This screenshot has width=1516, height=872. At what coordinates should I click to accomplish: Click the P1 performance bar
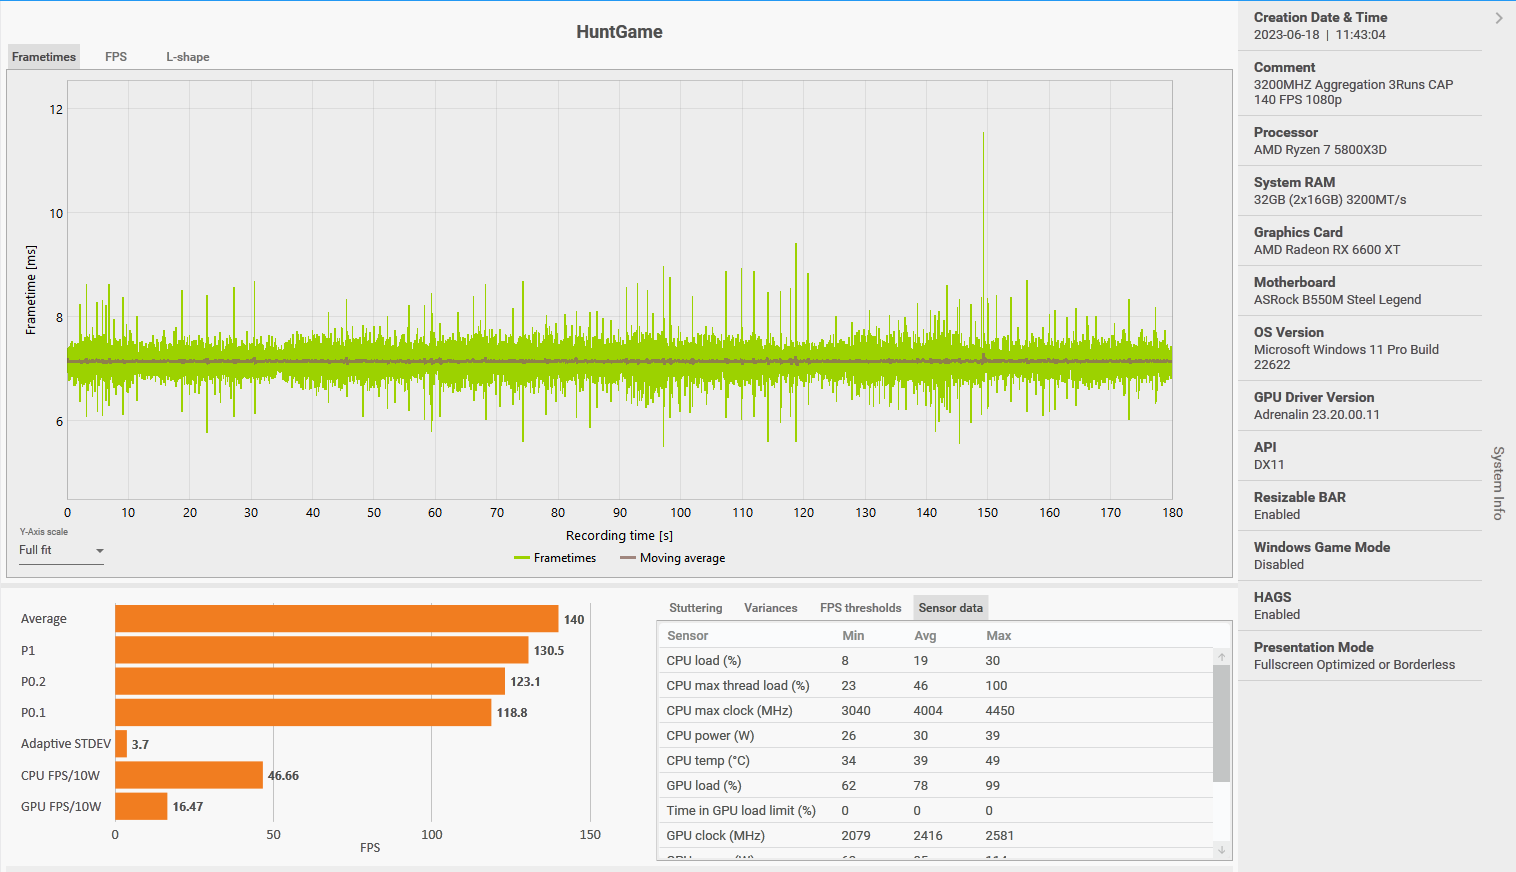coord(320,650)
